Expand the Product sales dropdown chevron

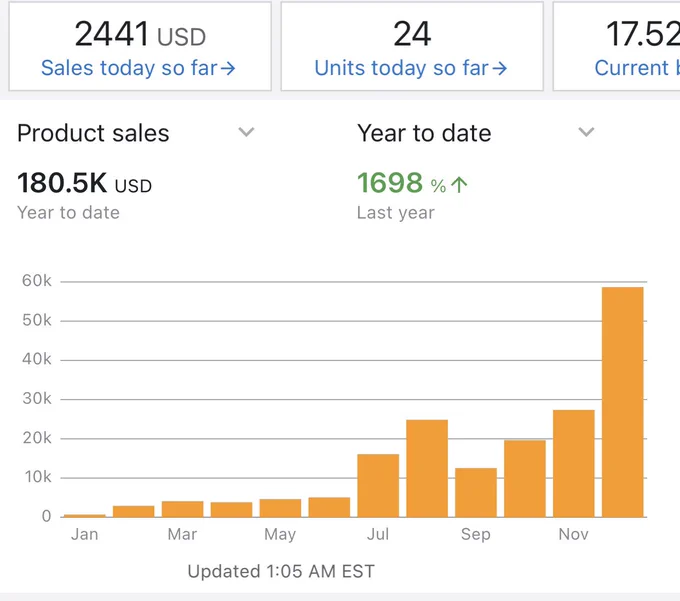(246, 132)
